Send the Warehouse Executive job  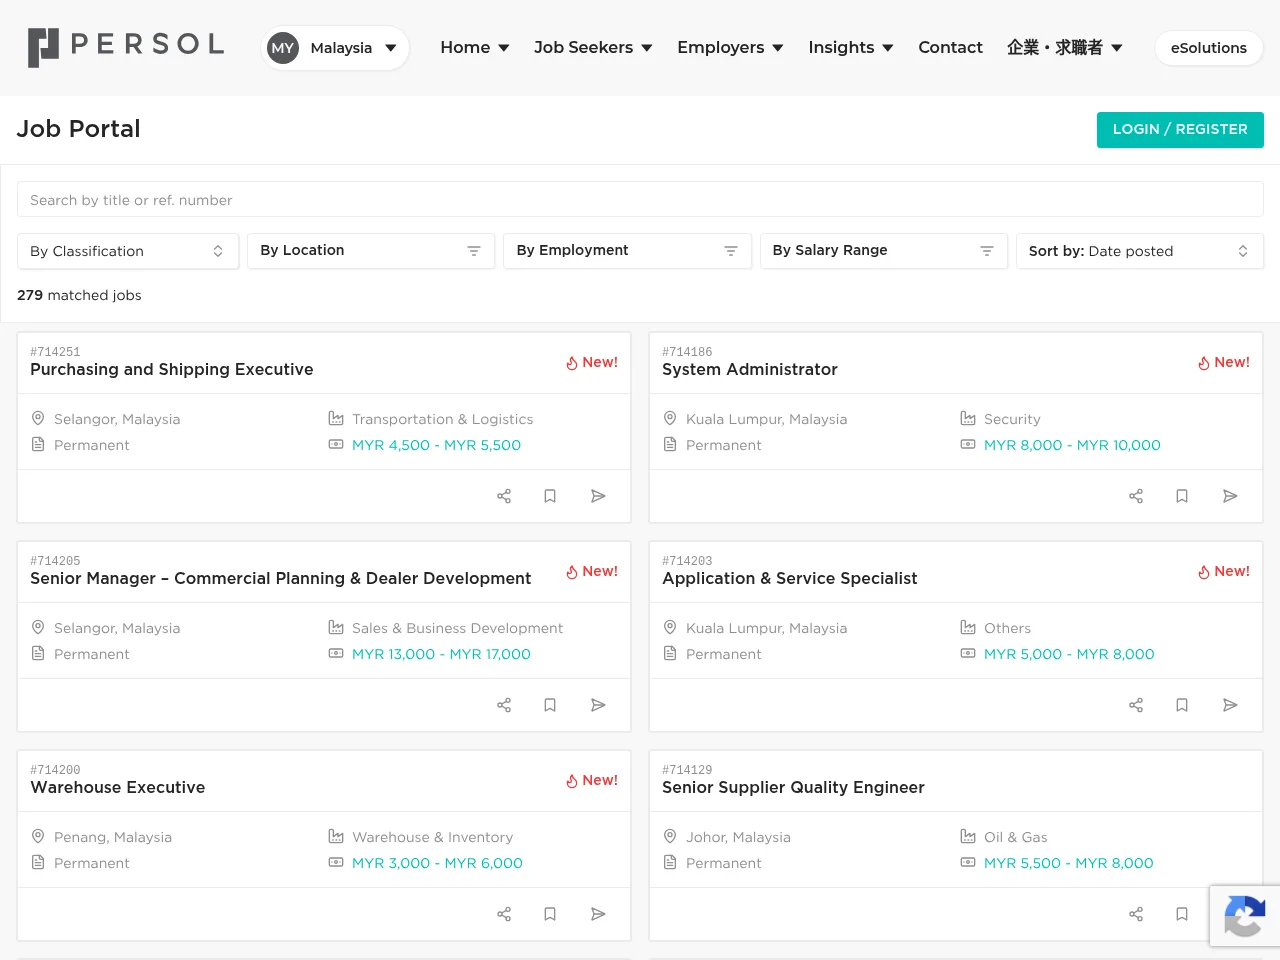tap(598, 914)
